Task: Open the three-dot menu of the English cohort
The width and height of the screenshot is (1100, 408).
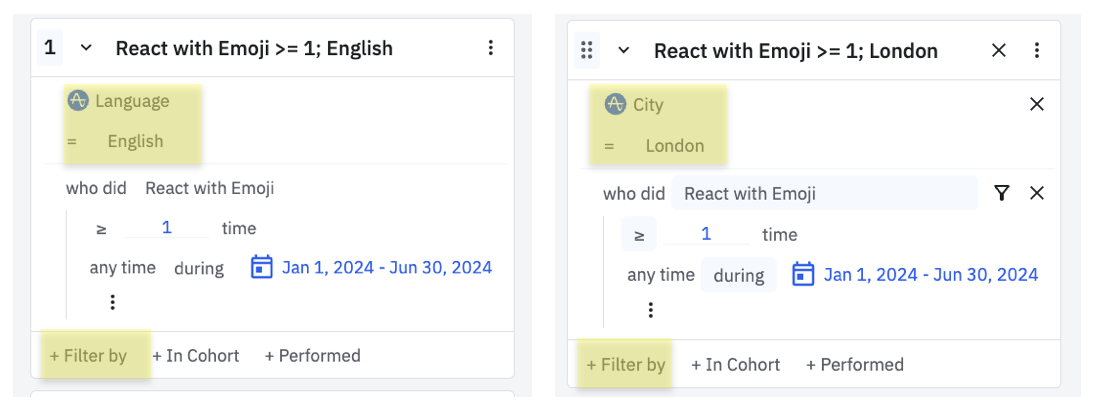Action: [491, 48]
